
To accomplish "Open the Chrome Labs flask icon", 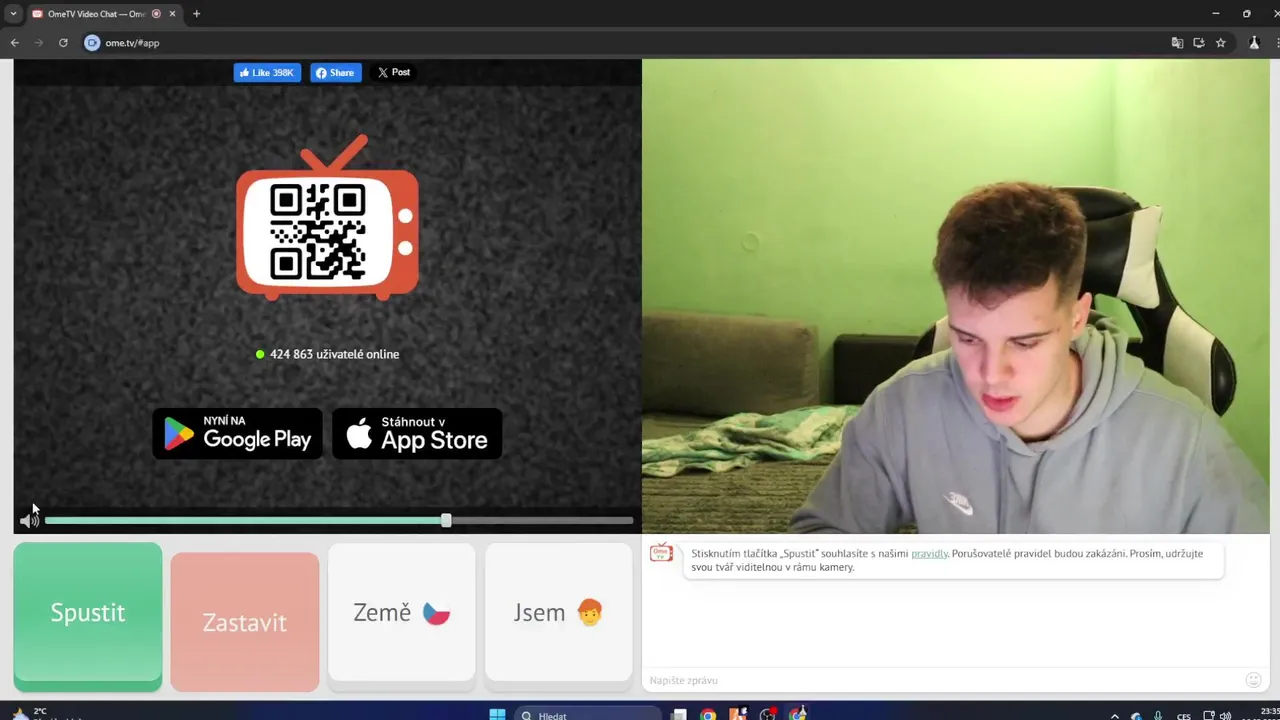I will pyautogui.click(x=1254, y=43).
